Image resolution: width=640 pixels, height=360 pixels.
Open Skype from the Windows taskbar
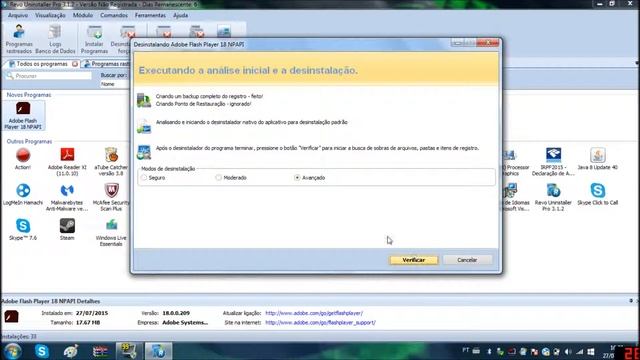[42, 351]
